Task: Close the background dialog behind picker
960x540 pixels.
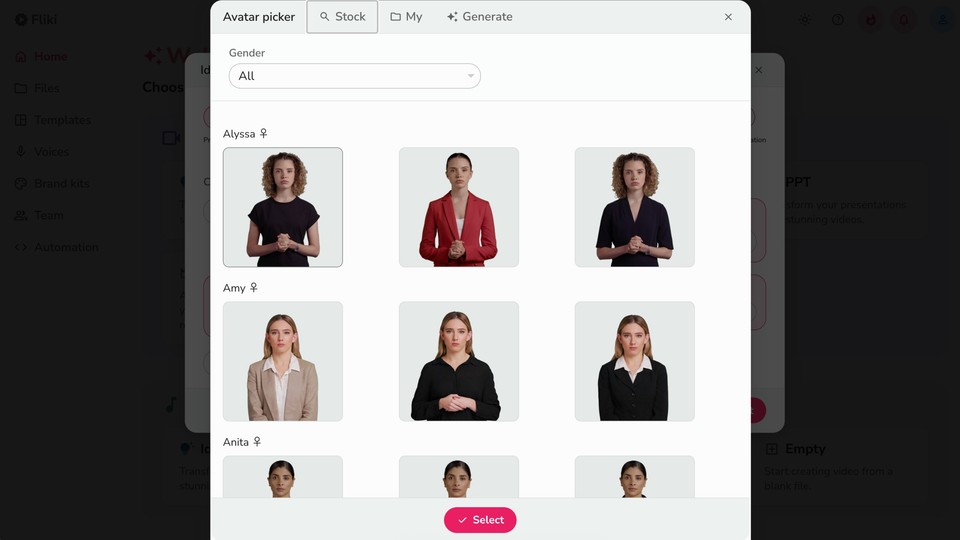Action: [759, 70]
